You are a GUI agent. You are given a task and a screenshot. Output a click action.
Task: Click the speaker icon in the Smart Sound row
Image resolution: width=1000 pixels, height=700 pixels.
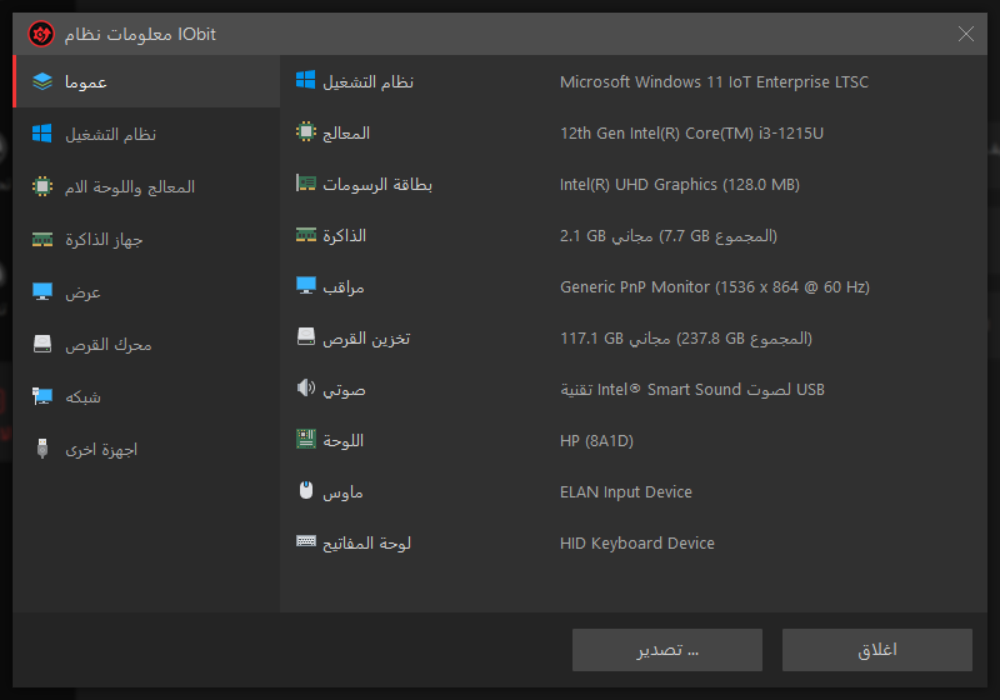pos(306,388)
